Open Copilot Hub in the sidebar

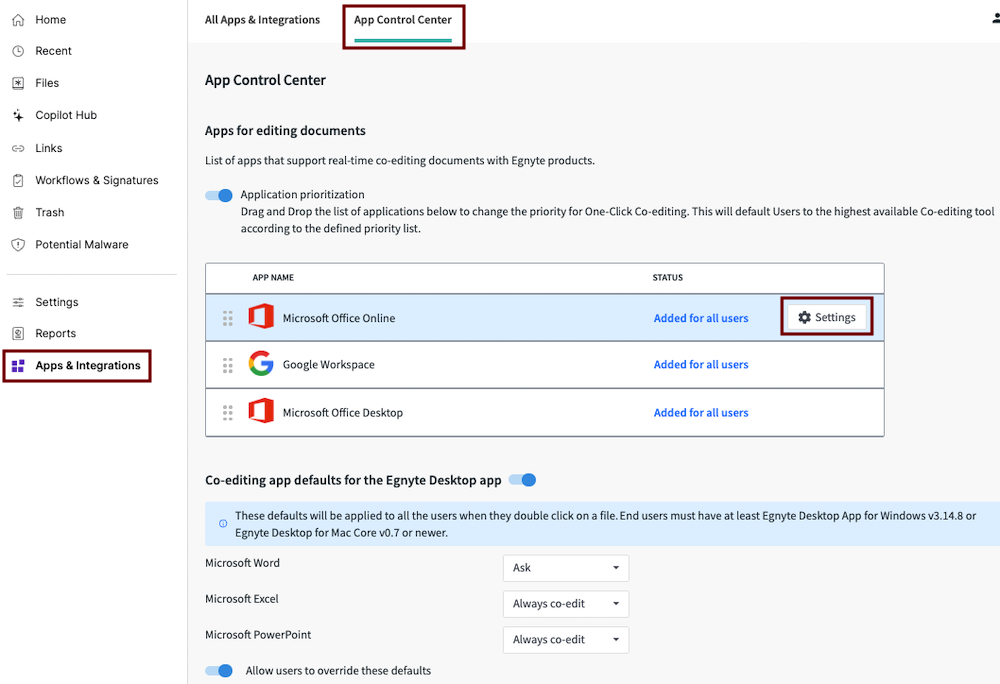[66, 115]
